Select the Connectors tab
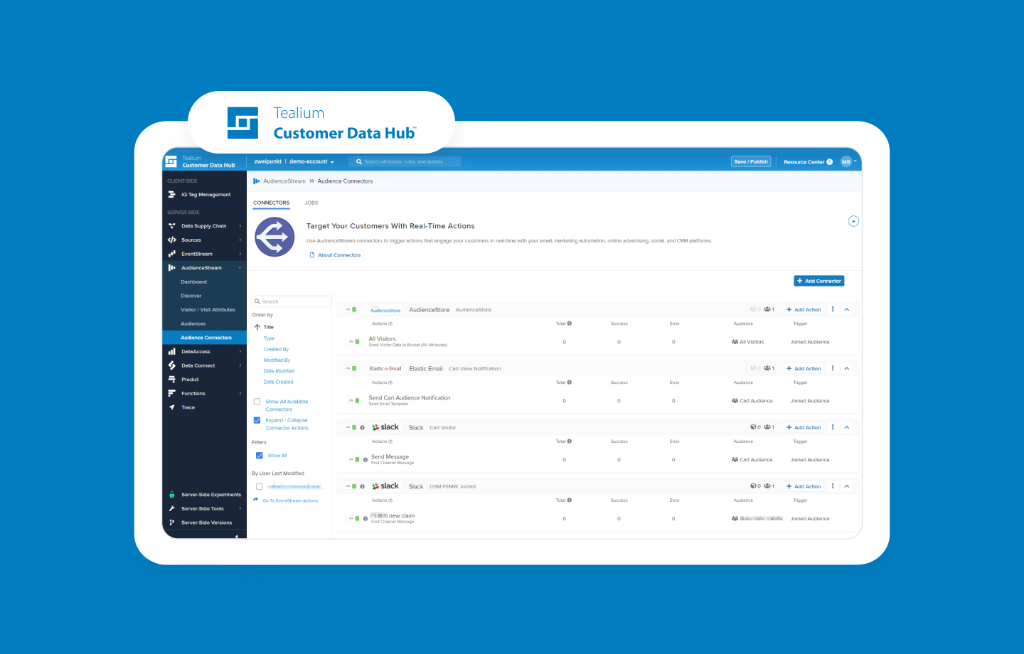The width and height of the screenshot is (1024, 654). pos(271,203)
